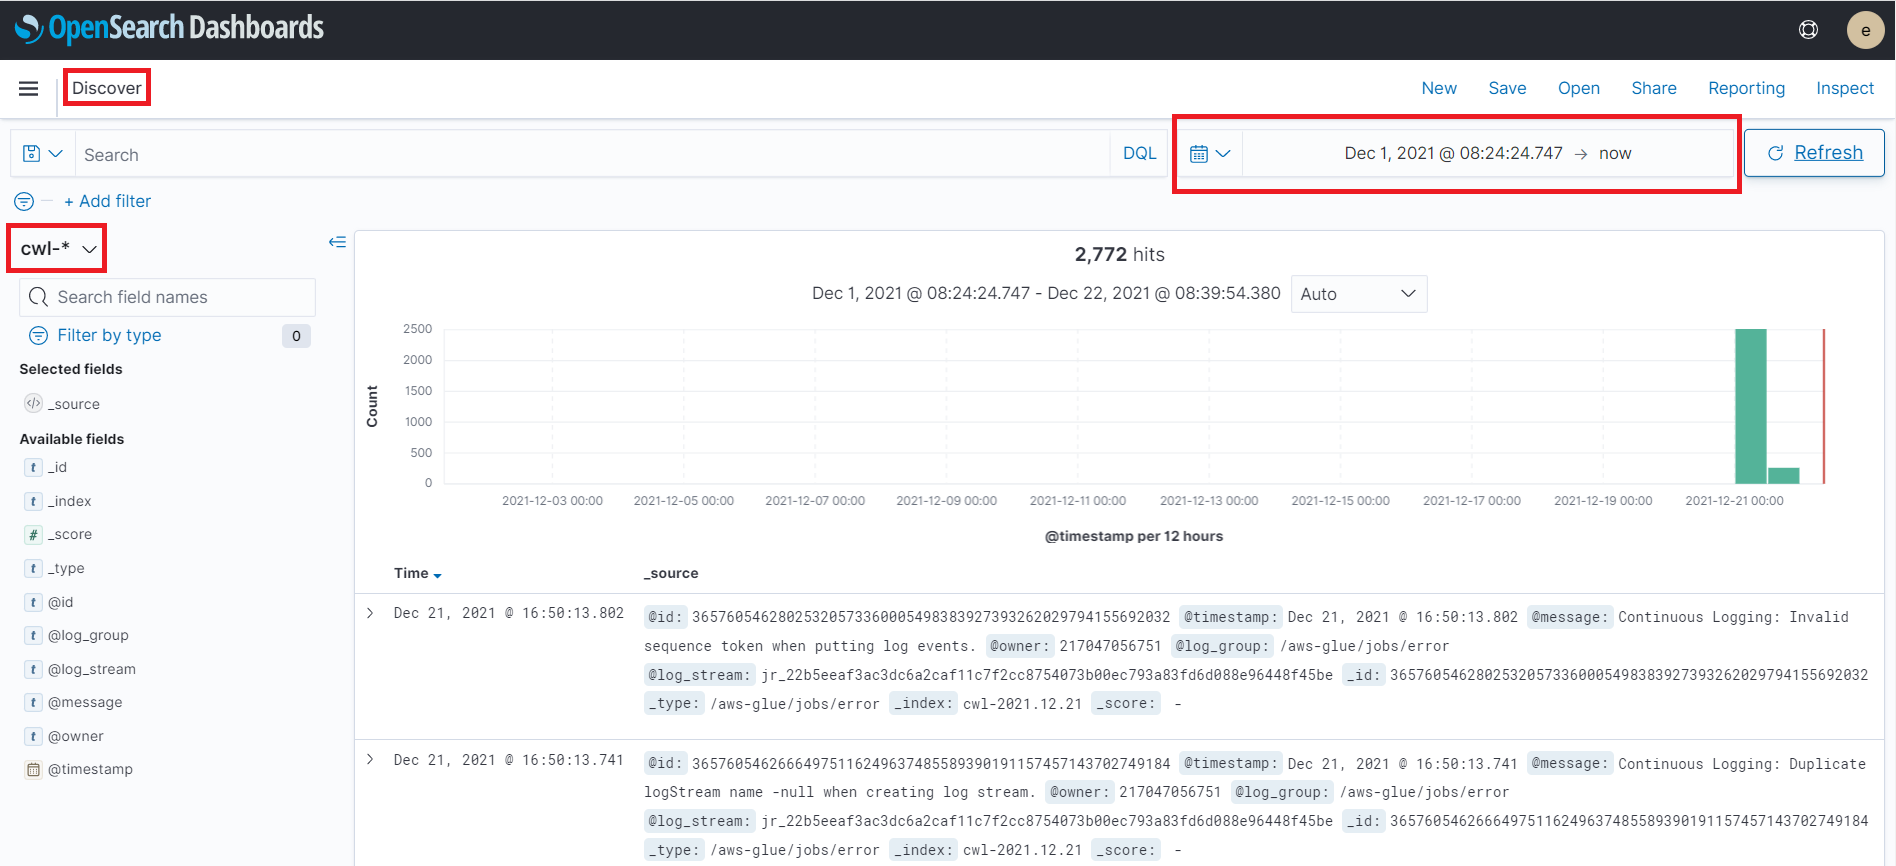The image size is (1896, 866).
Task: Click the Share menu item
Action: coord(1654,88)
